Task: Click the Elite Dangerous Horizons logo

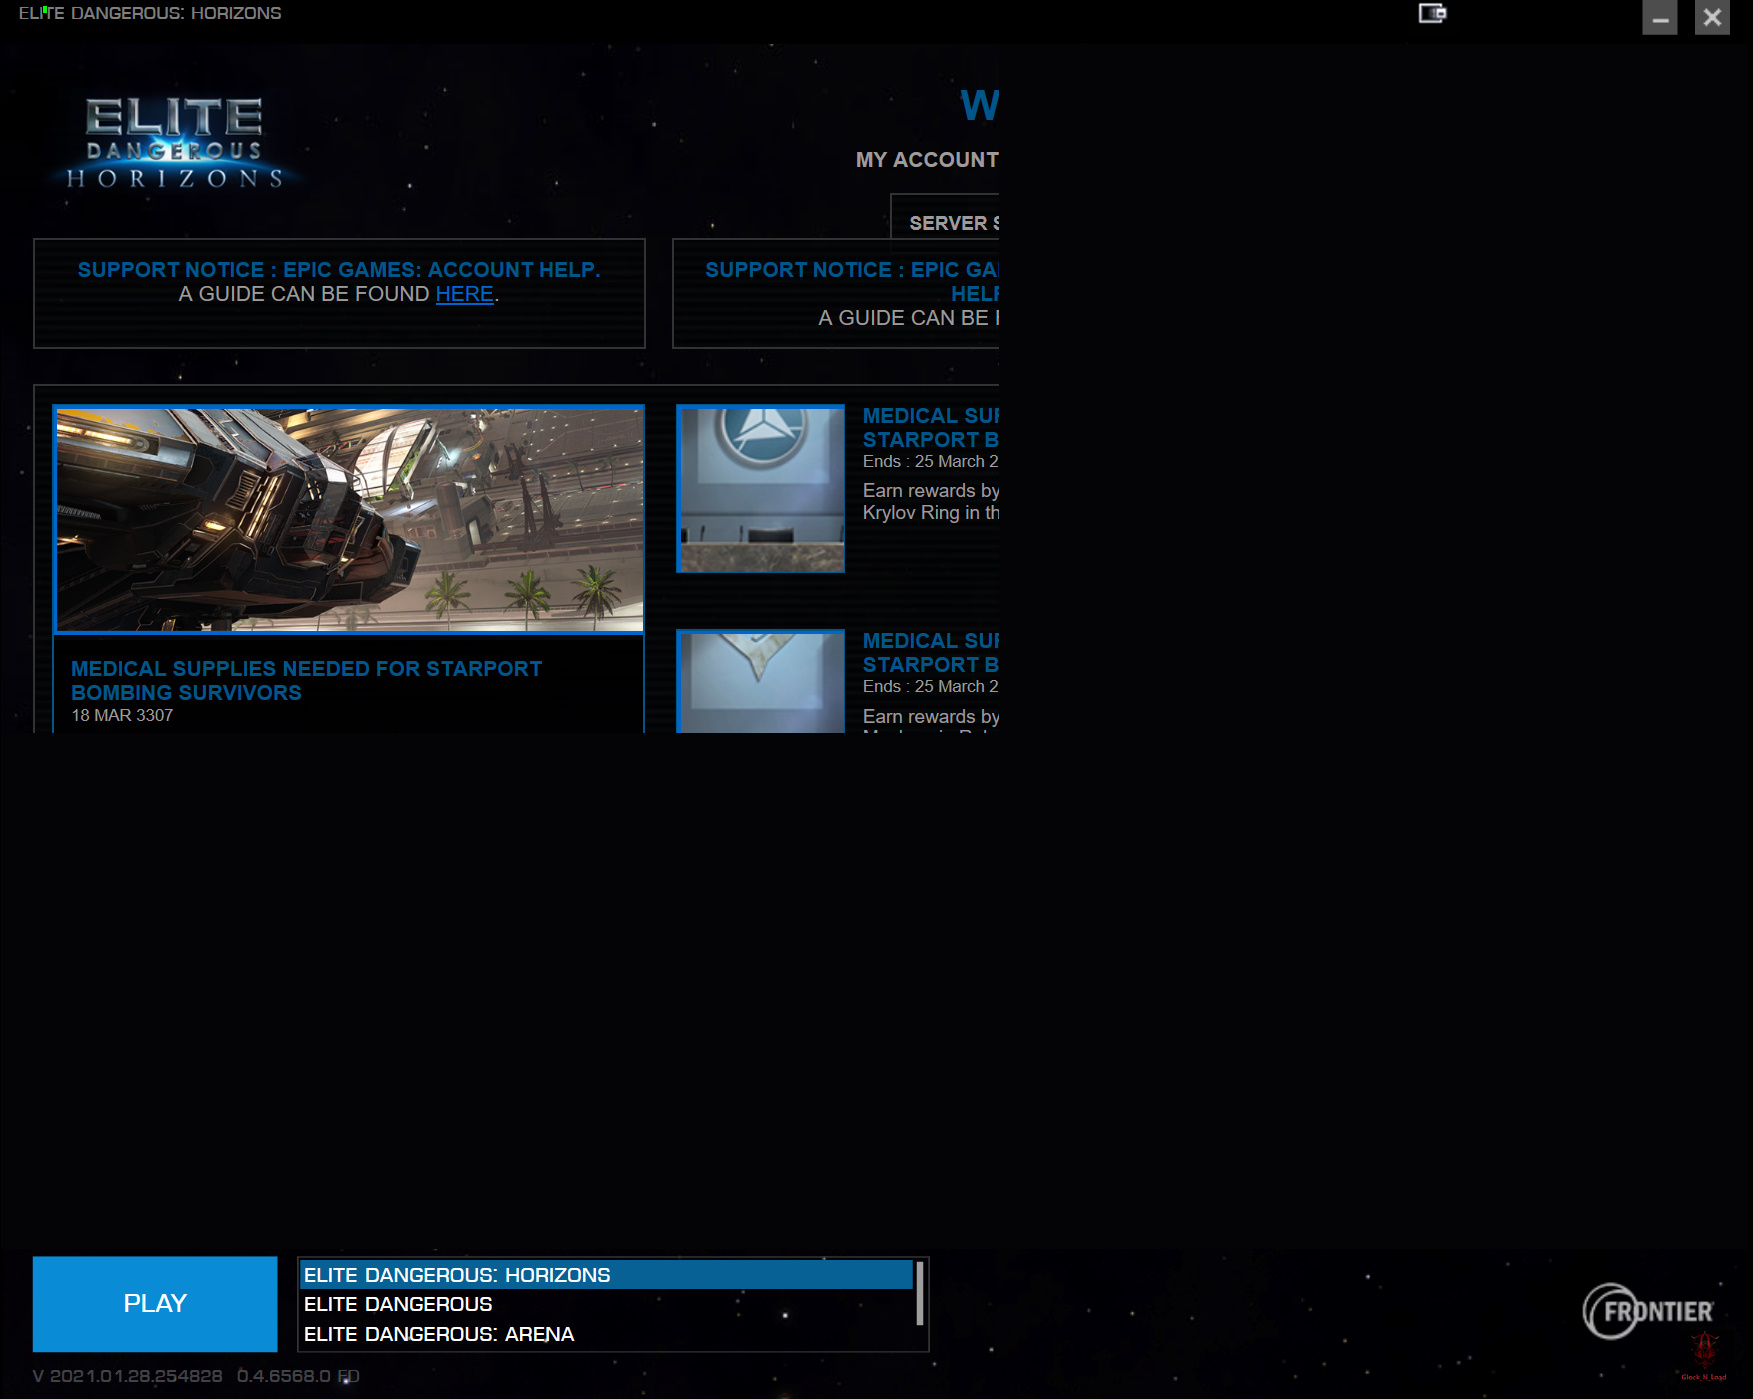Action: (x=175, y=143)
